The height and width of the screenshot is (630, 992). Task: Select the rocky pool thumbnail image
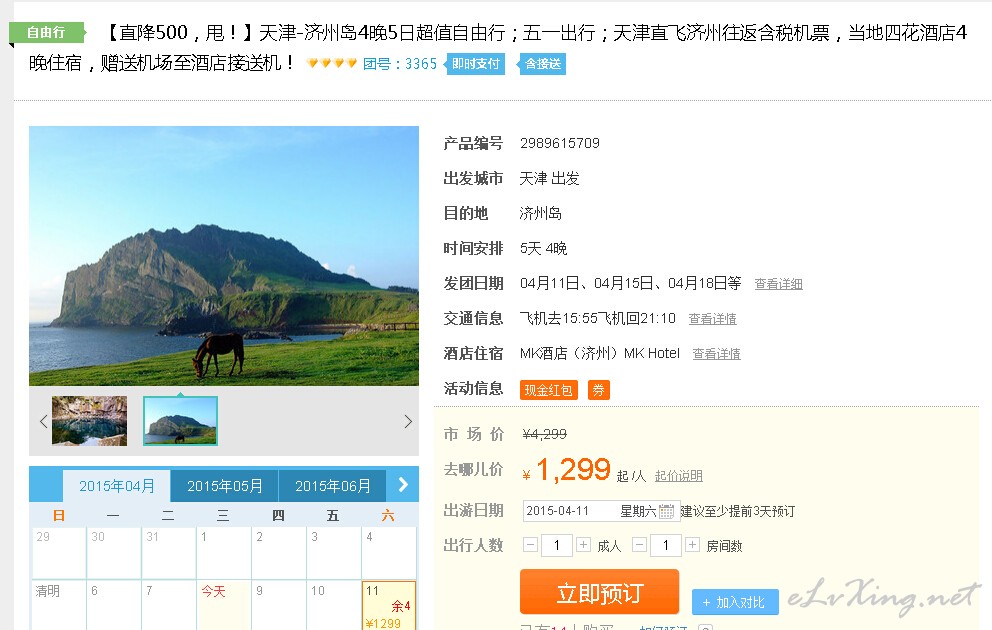tap(89, 421)
